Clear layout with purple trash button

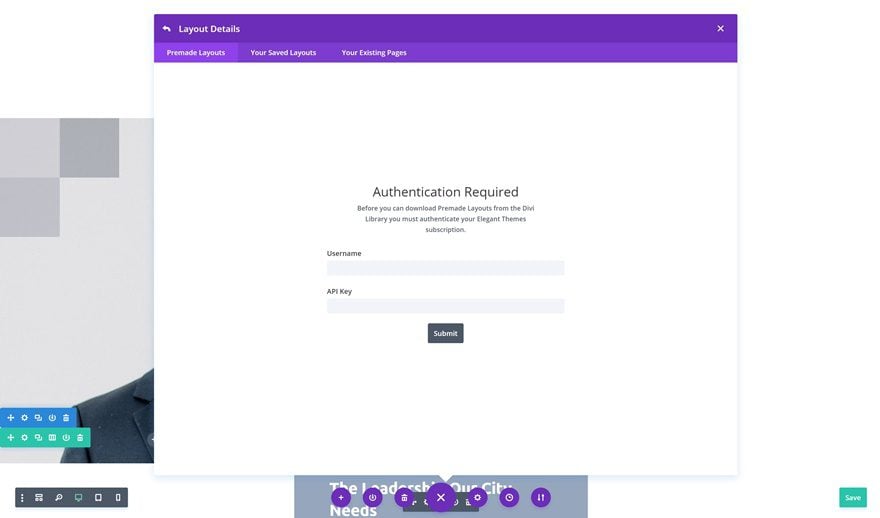click(404, 498)
